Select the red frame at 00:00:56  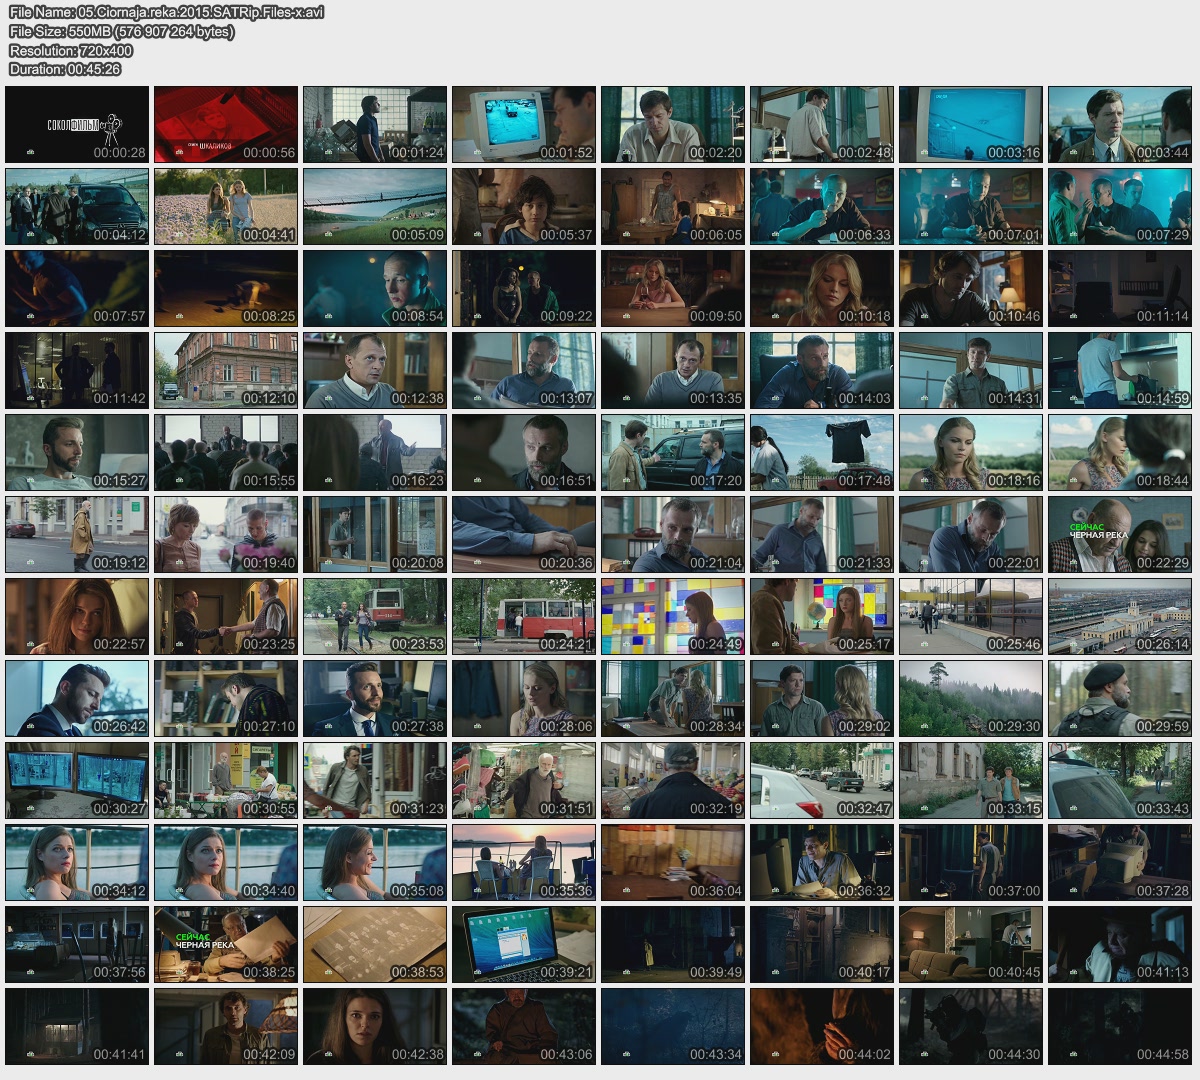(x=226, y=124)
